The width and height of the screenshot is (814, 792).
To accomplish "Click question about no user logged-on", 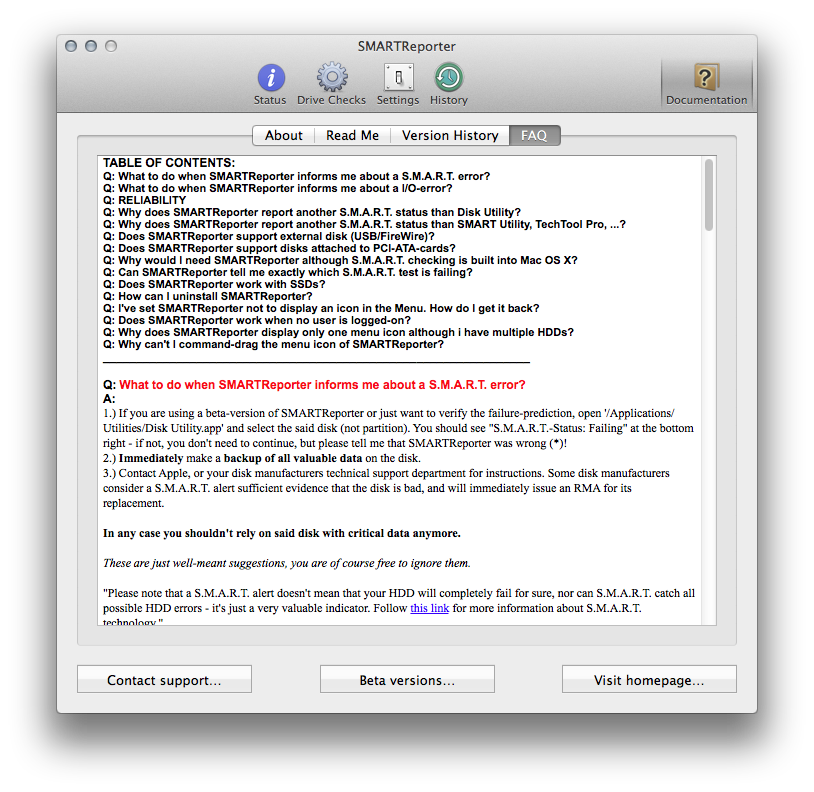I will [256, 320].
